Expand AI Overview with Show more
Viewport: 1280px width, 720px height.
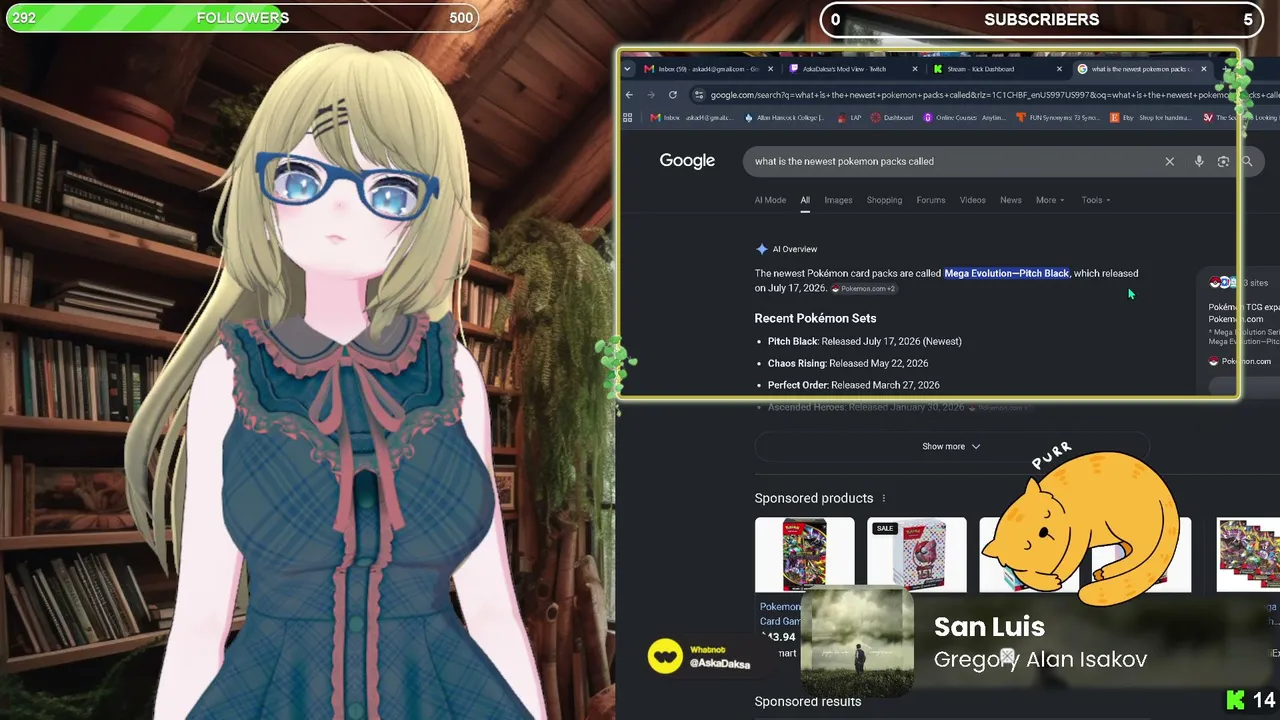pos(951,446)
